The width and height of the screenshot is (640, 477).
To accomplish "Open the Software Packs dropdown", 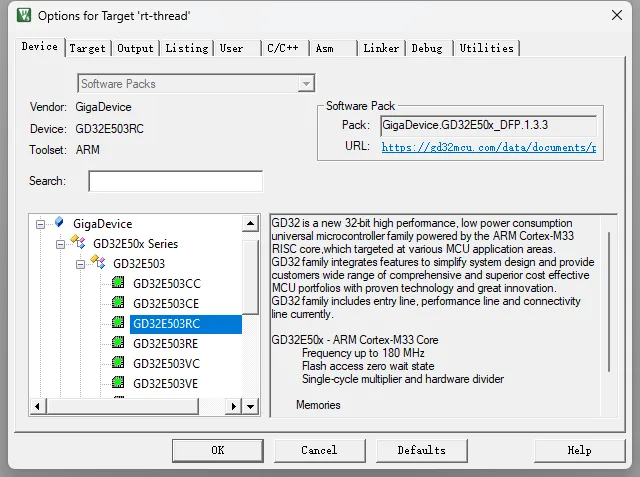I will click(306, 84).
